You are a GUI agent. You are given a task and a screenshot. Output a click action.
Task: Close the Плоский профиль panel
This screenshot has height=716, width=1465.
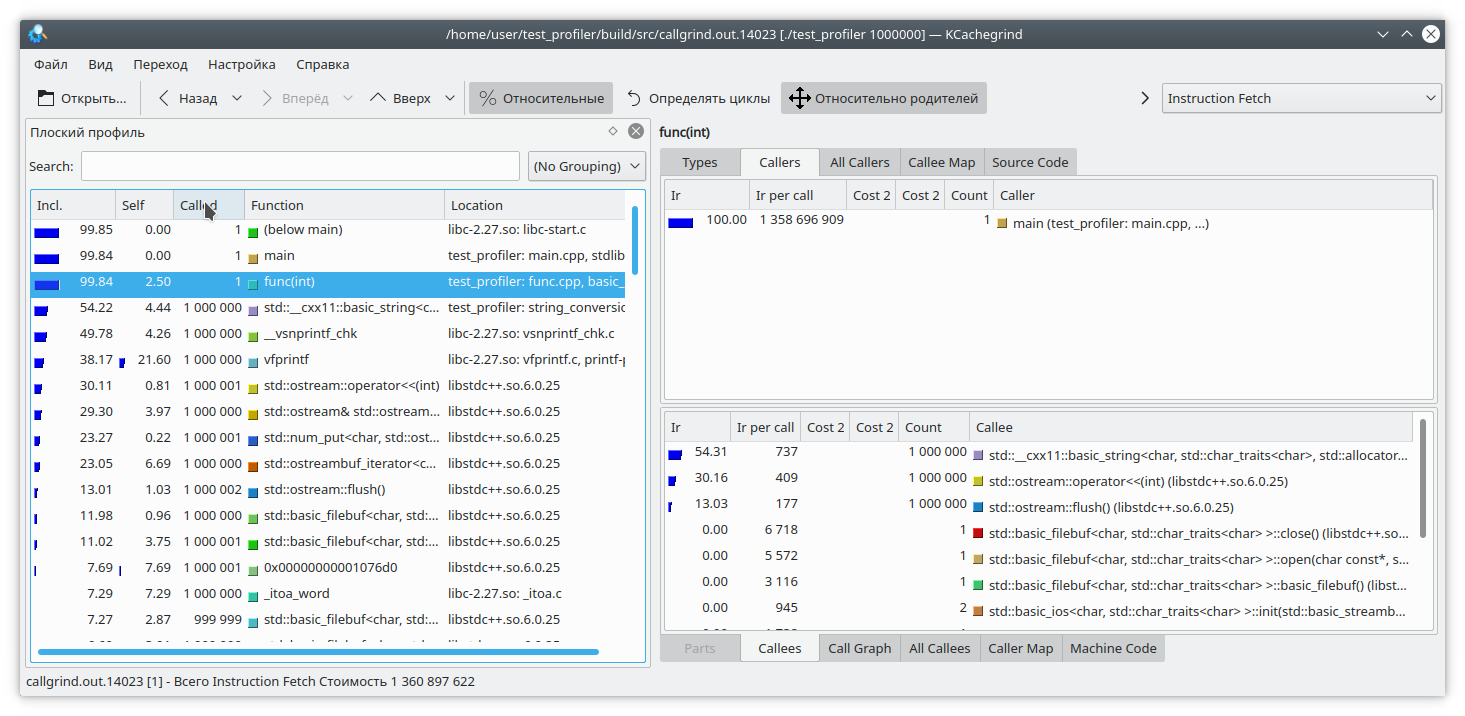(x=636, y=131)
